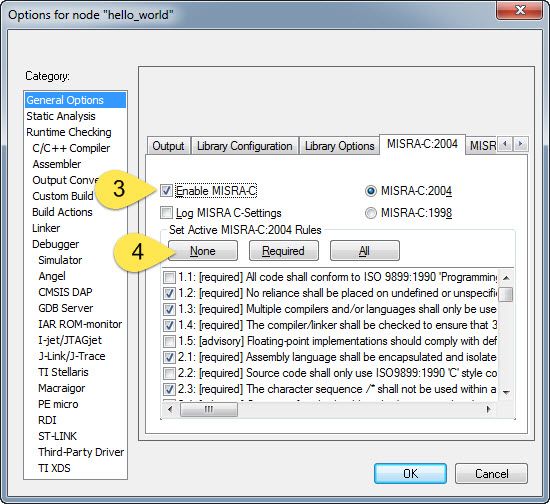Click the horizontal scrollbar thumb in rules list
550x504 pixels.
point(209,409)
